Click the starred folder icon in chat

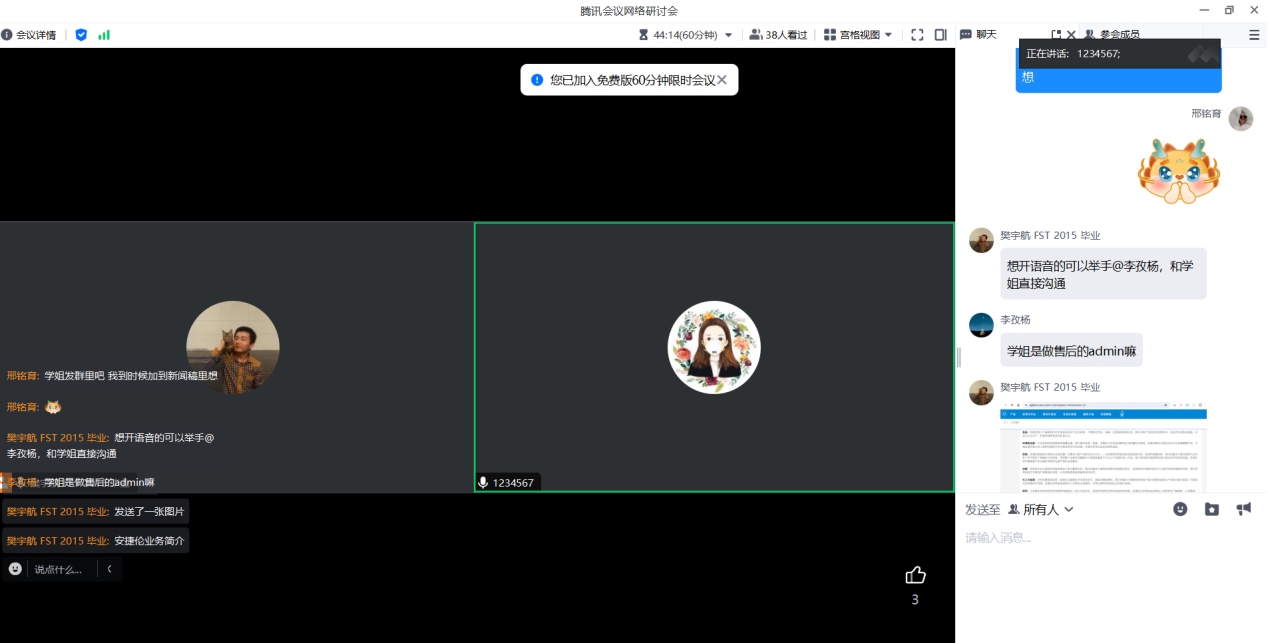click(1212, 509)
